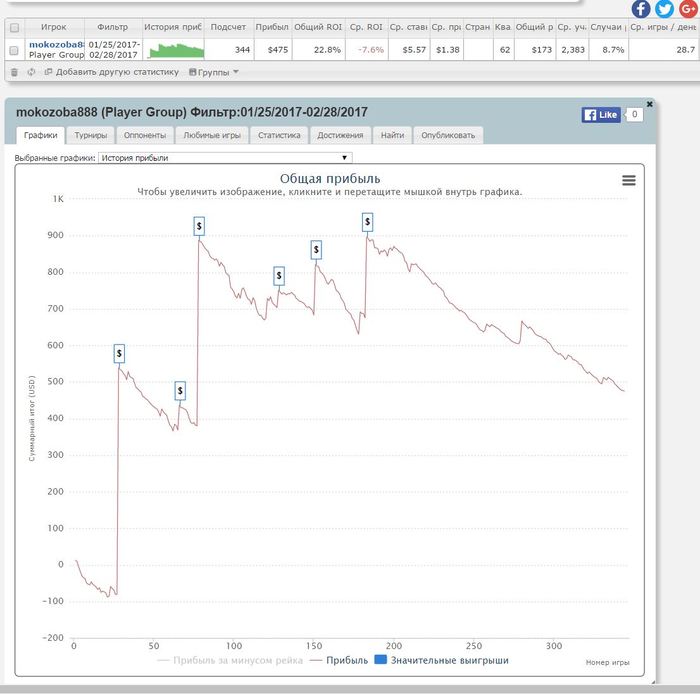Sort by Игрок column header
700x694 pixels.
(x=54, y=27)
